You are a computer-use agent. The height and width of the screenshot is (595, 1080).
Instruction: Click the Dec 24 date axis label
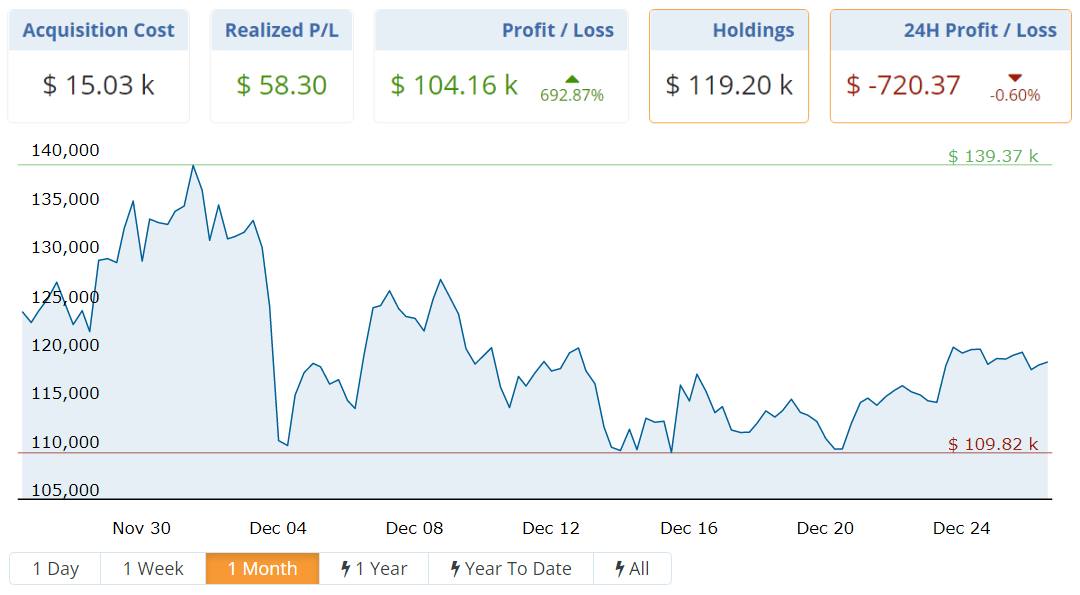click(961, 528)
